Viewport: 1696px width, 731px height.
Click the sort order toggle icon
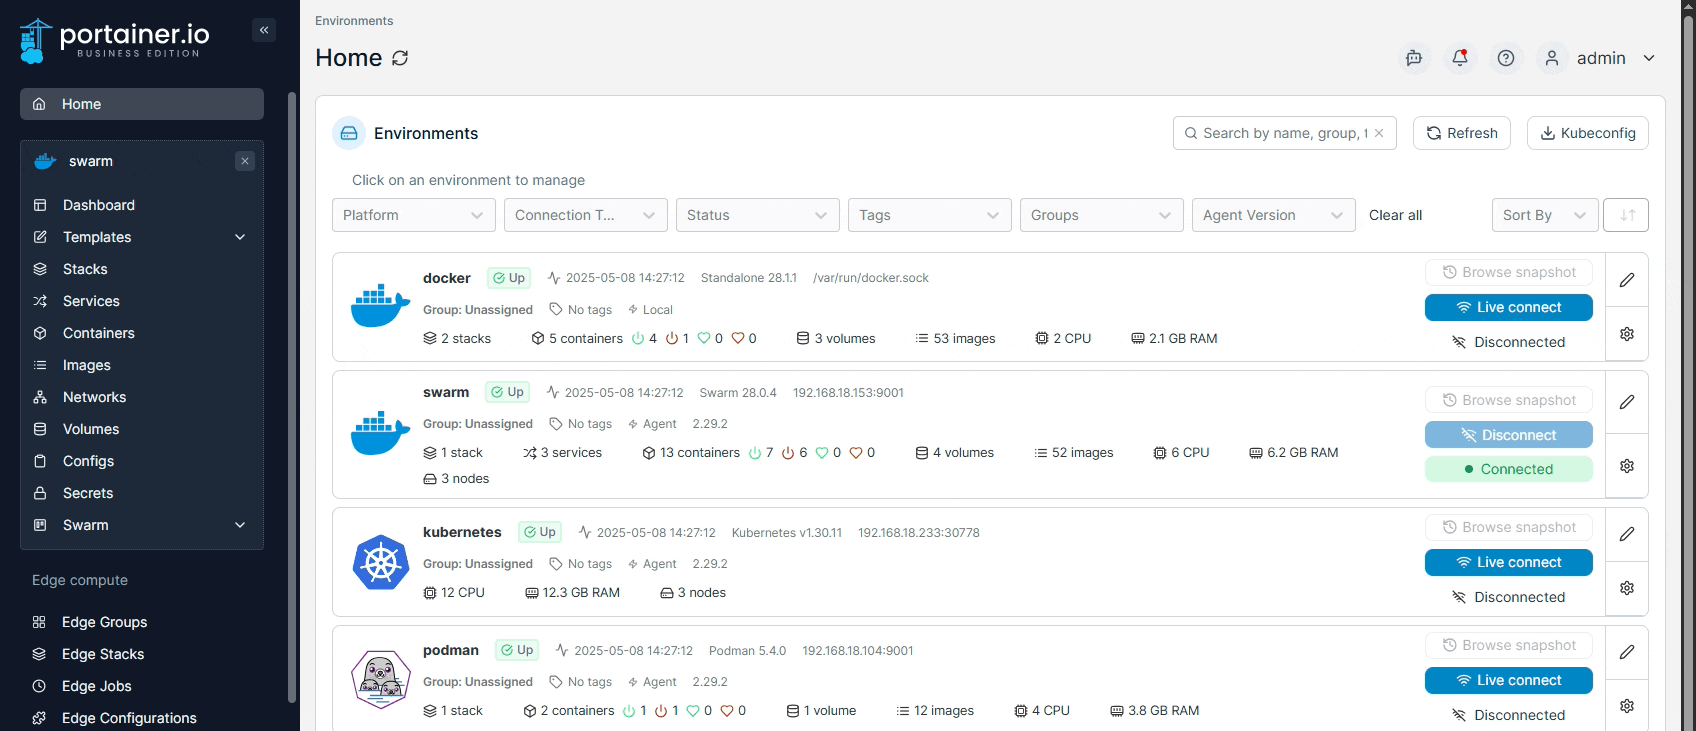point(1626,215)
